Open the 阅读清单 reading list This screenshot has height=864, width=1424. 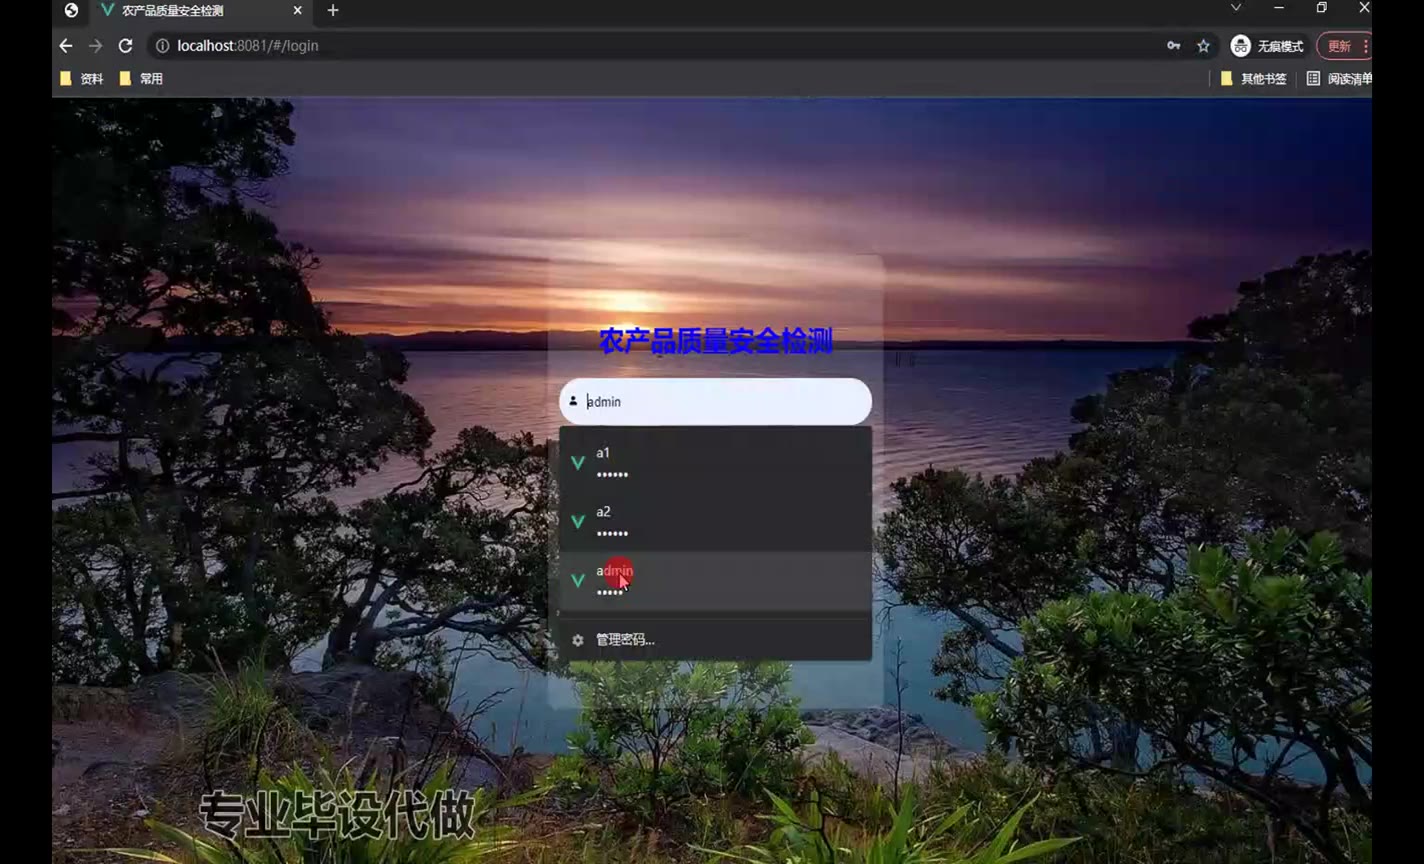click(1339, 79)
